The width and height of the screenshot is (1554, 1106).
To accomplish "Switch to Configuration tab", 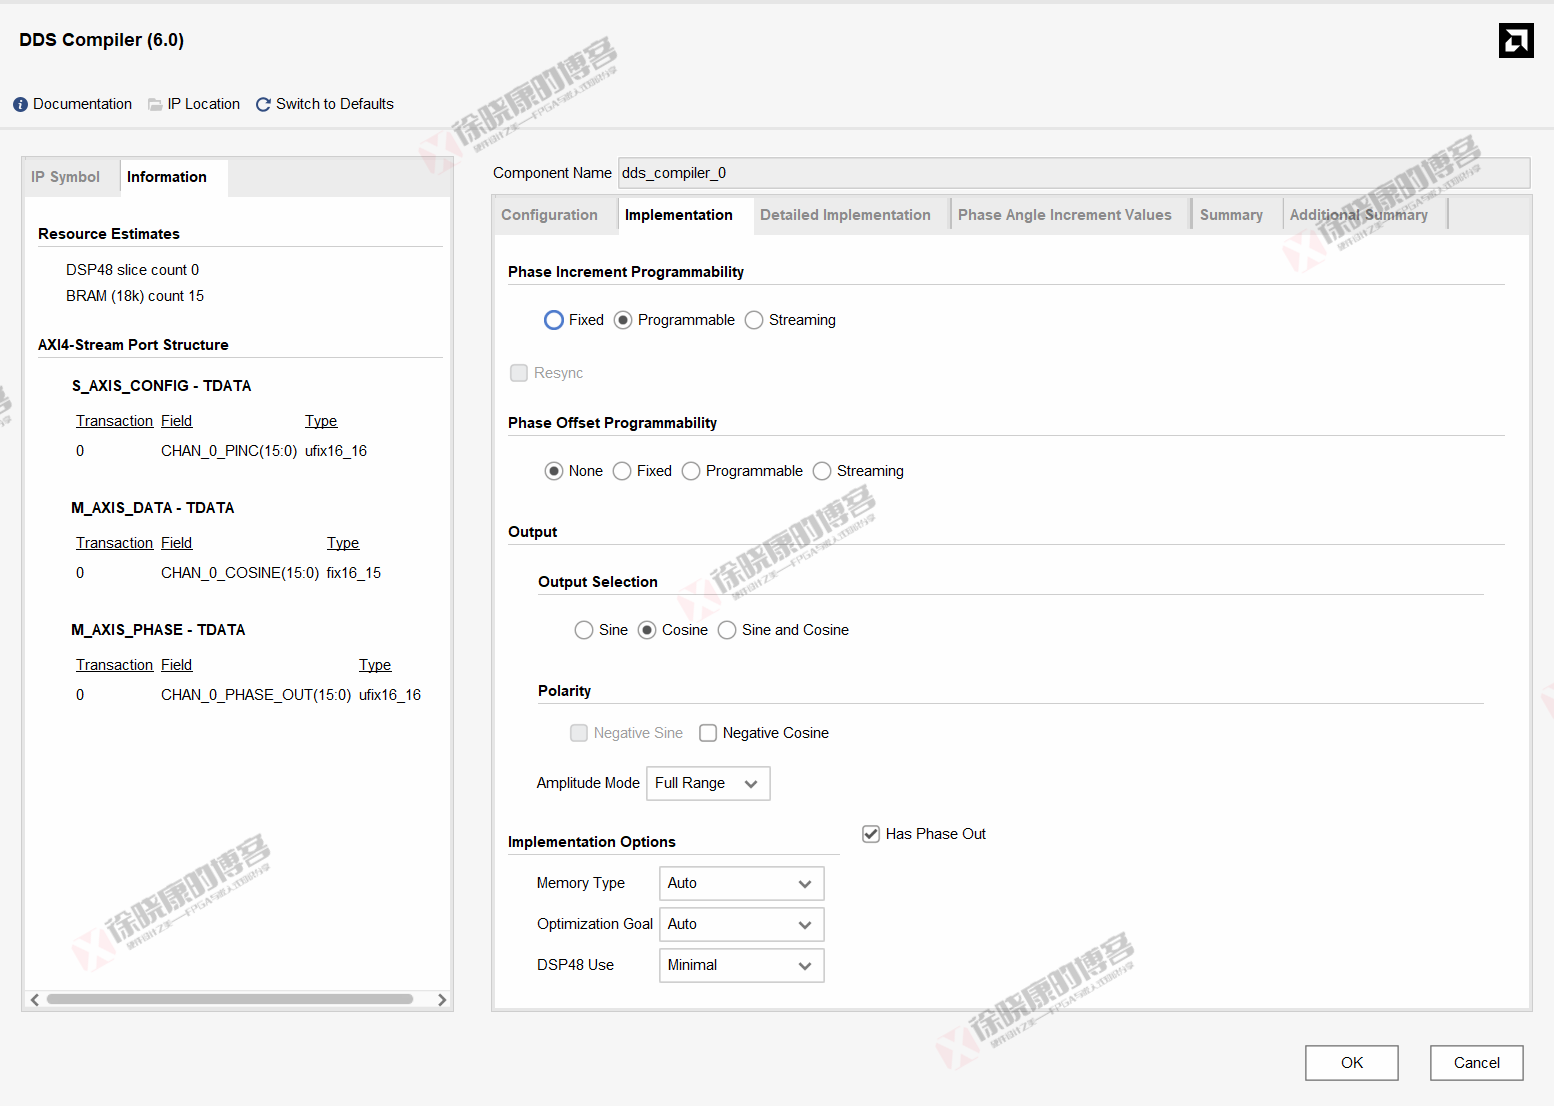I will coord(549,215).
